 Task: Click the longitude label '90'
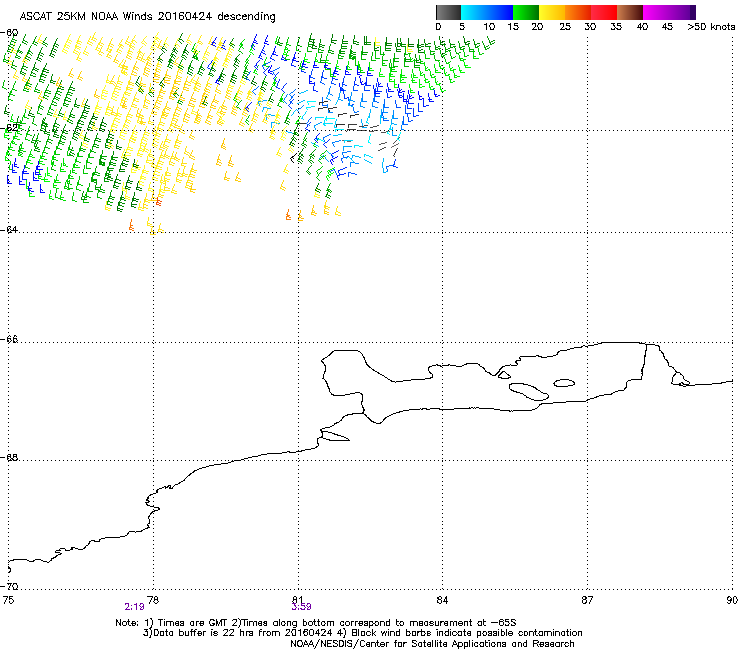coord(732,600)
